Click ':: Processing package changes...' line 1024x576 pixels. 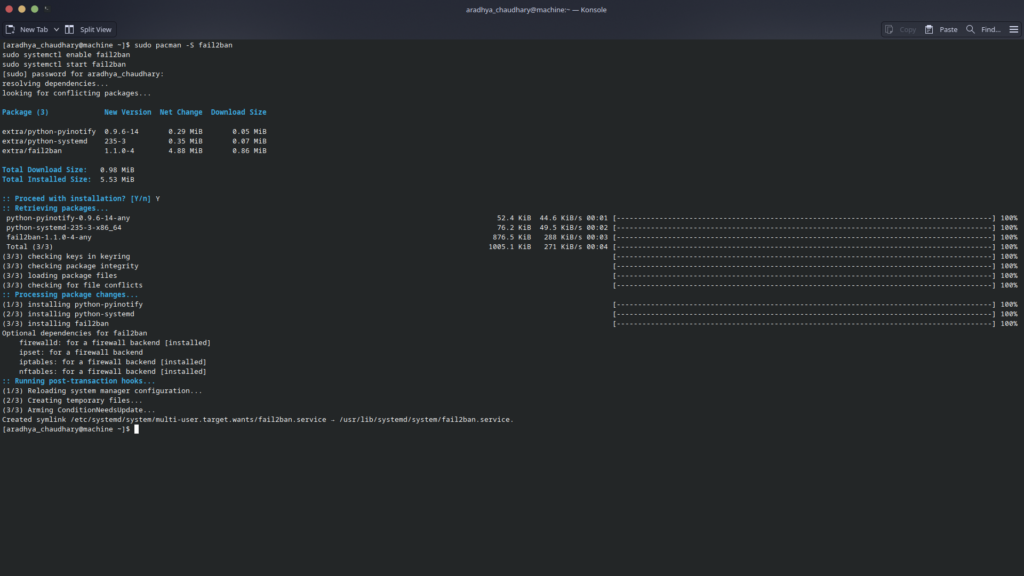70,295
